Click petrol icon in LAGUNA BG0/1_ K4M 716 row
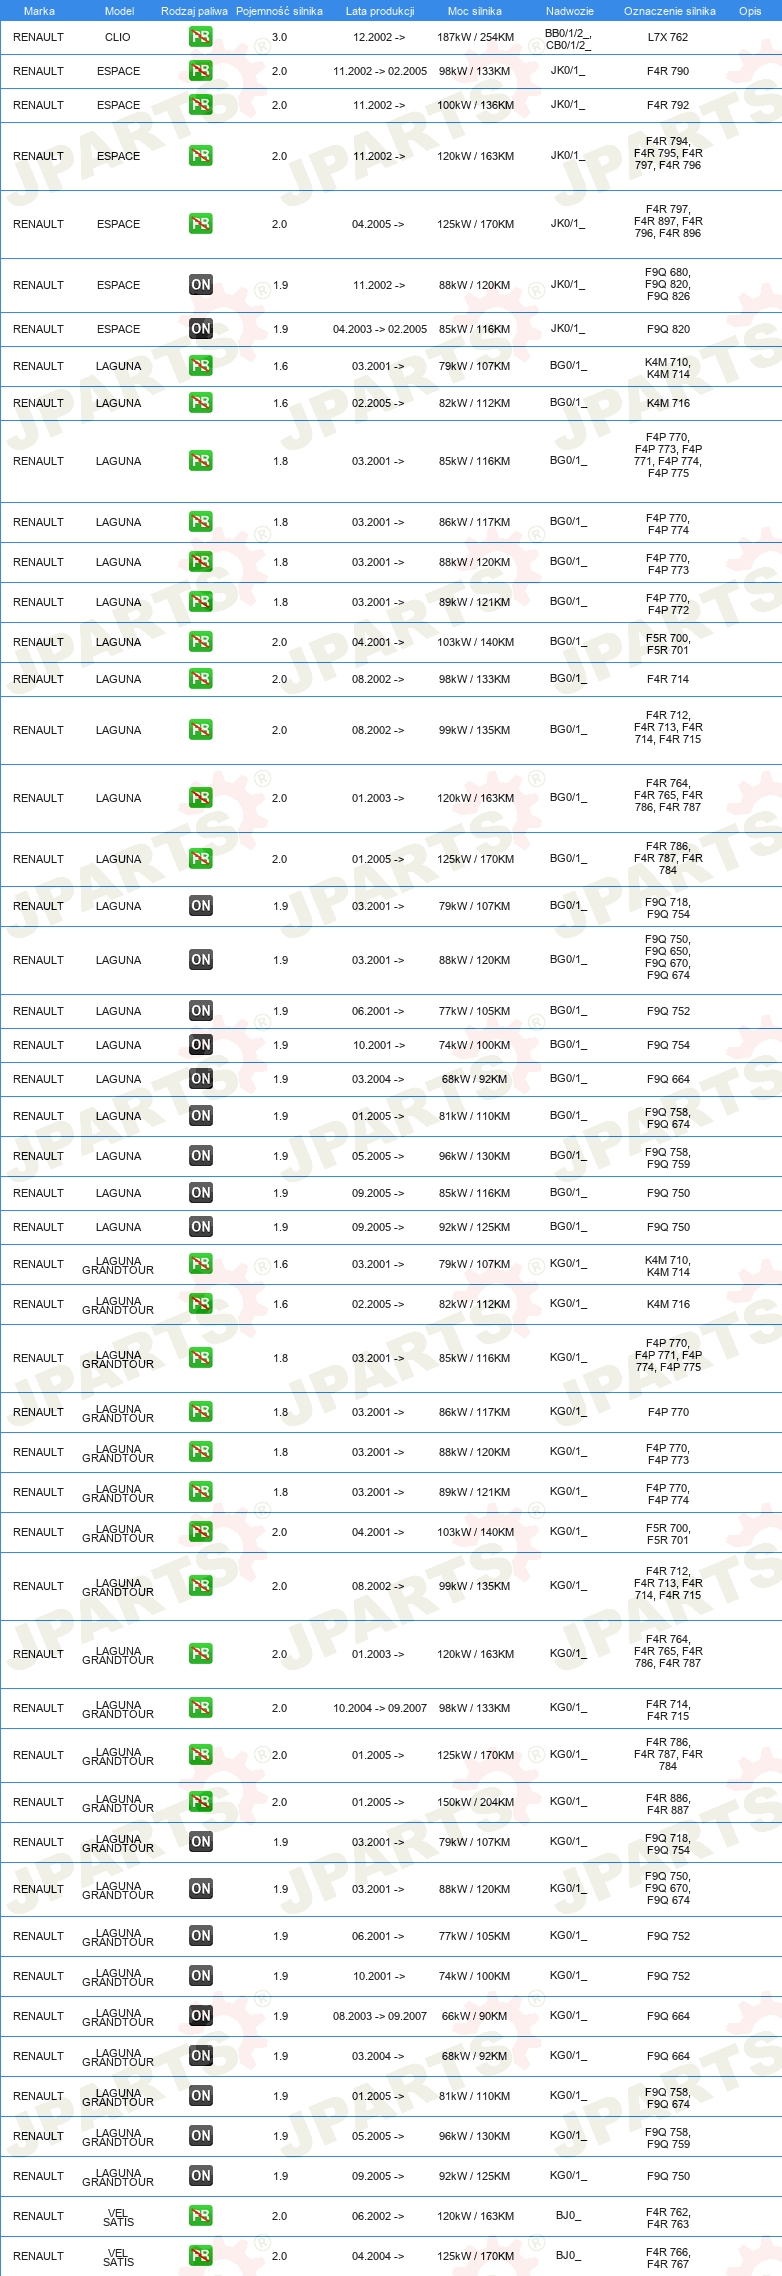Image resolution: width=782 pixels, height=2276 pixels. (x=201, y=403)
